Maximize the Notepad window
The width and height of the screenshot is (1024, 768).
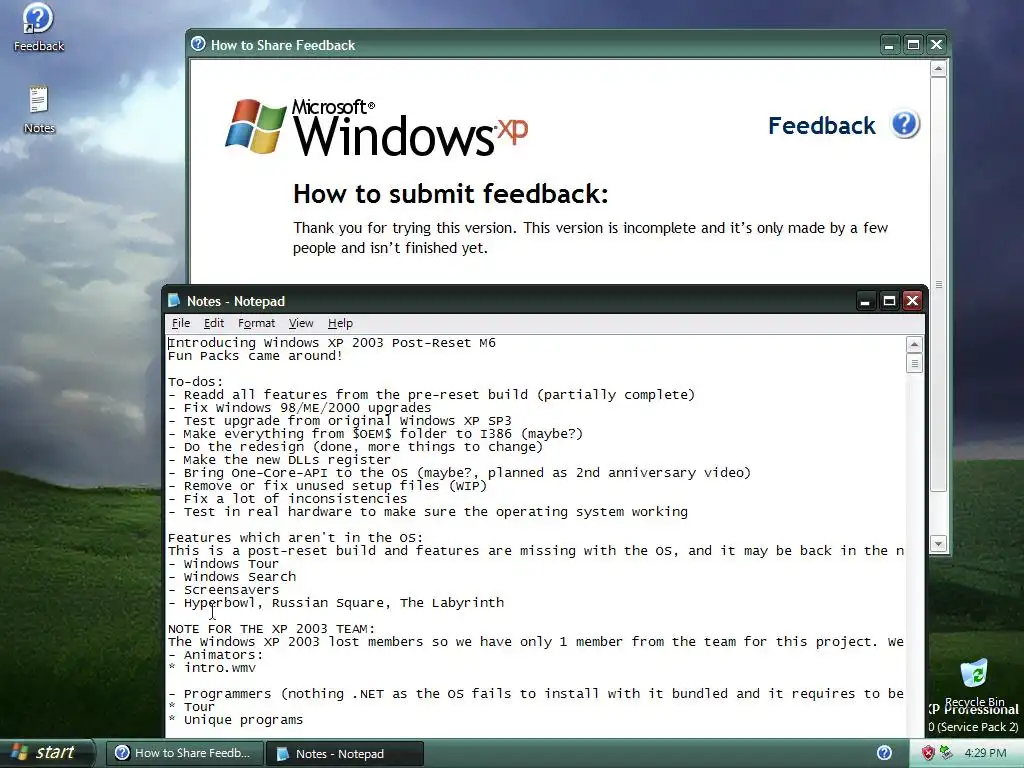(x=889, y=300)
